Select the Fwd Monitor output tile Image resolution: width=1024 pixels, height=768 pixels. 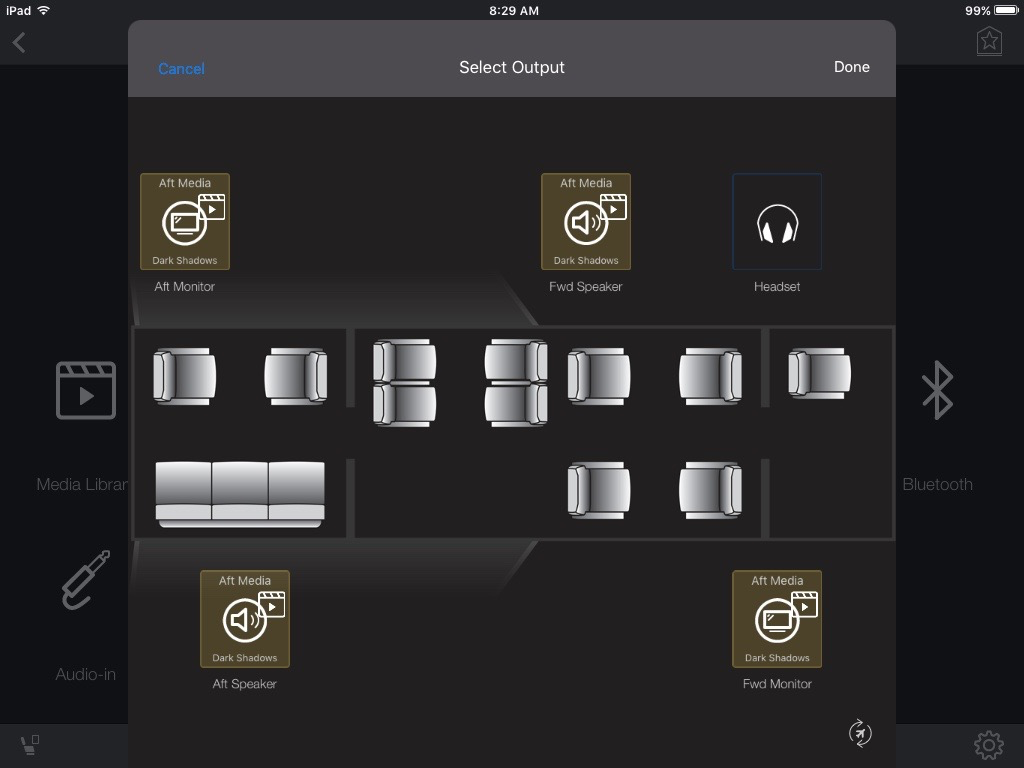click(x=777, y=619)
